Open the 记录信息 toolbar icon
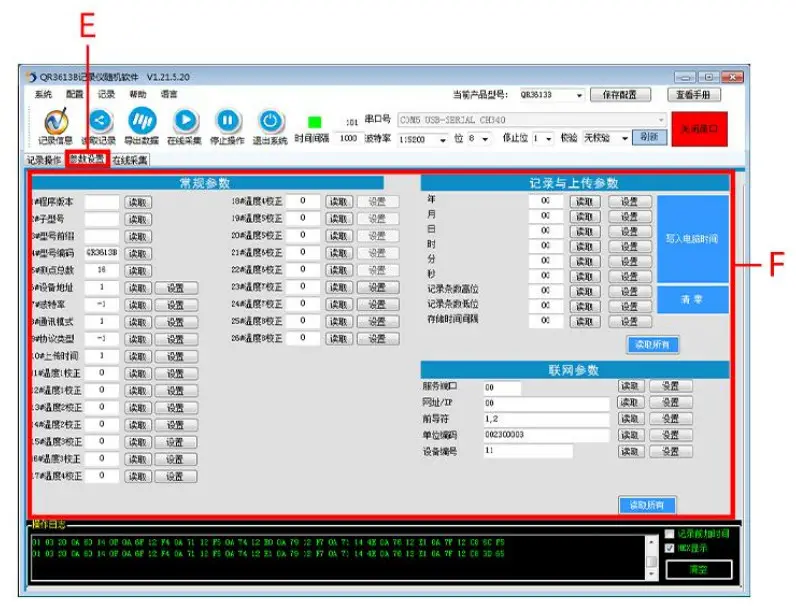 (56, 121)
